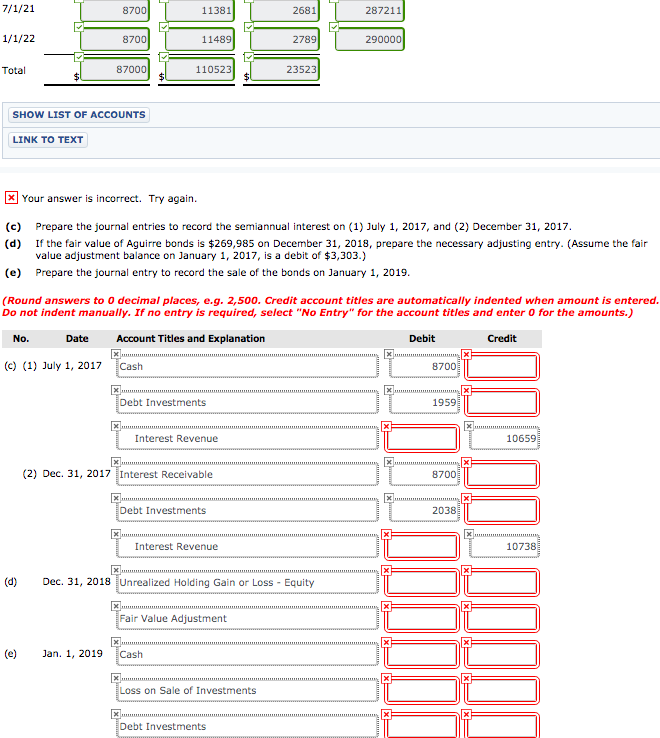Click SHOW LIST OF ACCOUNTS button
Image resolution: width=660 pixels, height=738 pixels.
[x=79, y=115]
